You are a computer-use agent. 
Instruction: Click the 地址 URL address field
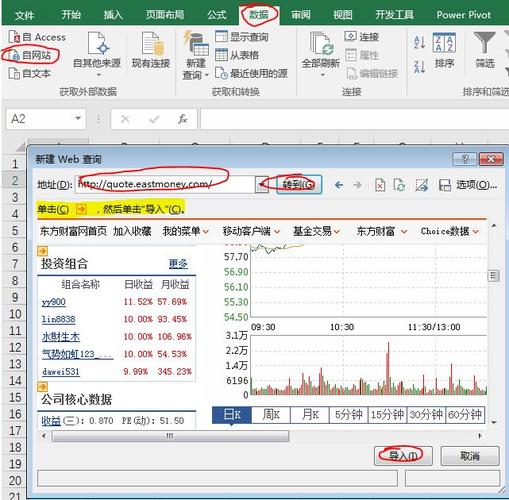coord(165,184)
